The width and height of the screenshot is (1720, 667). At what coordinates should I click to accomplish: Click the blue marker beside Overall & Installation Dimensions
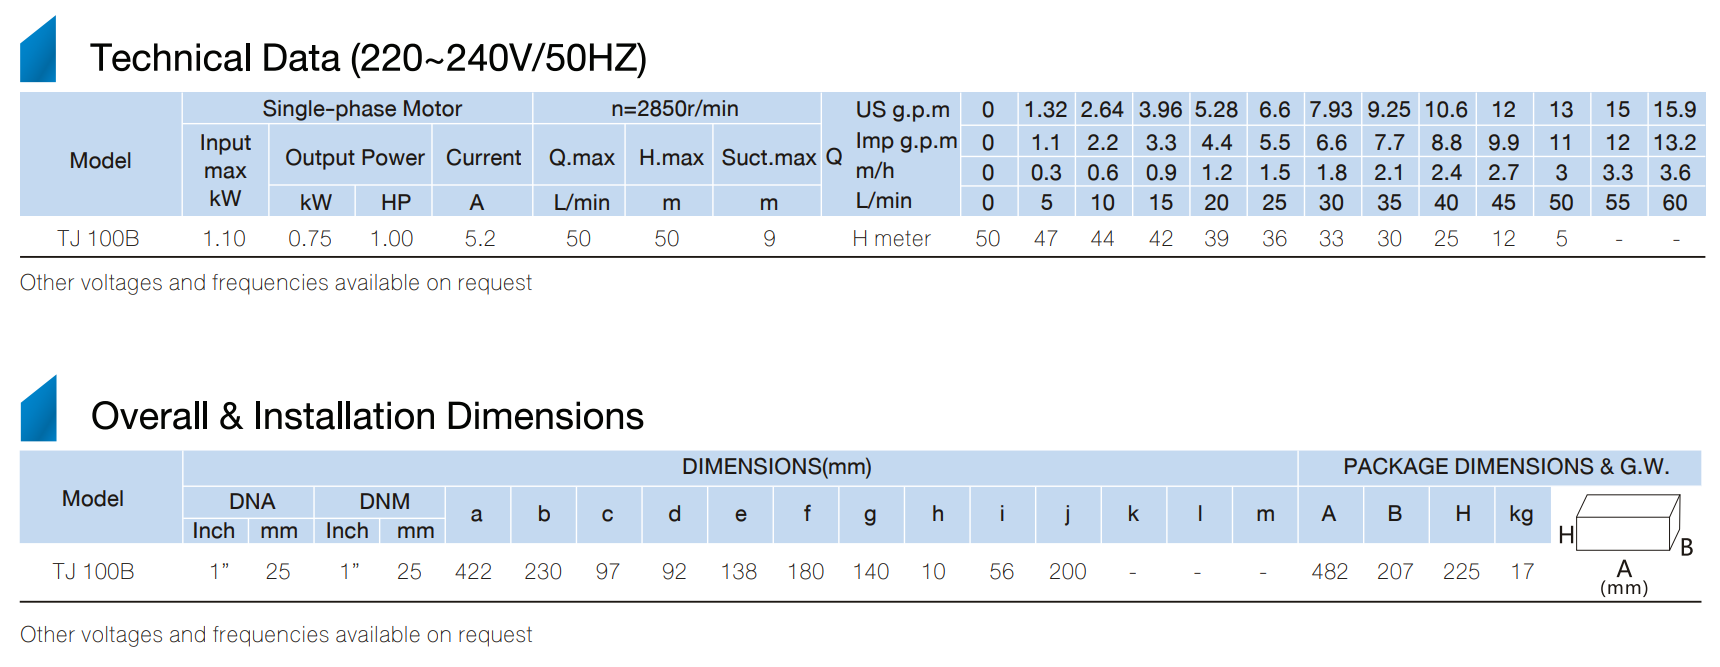pyautogui.click(x=38, y=409)
